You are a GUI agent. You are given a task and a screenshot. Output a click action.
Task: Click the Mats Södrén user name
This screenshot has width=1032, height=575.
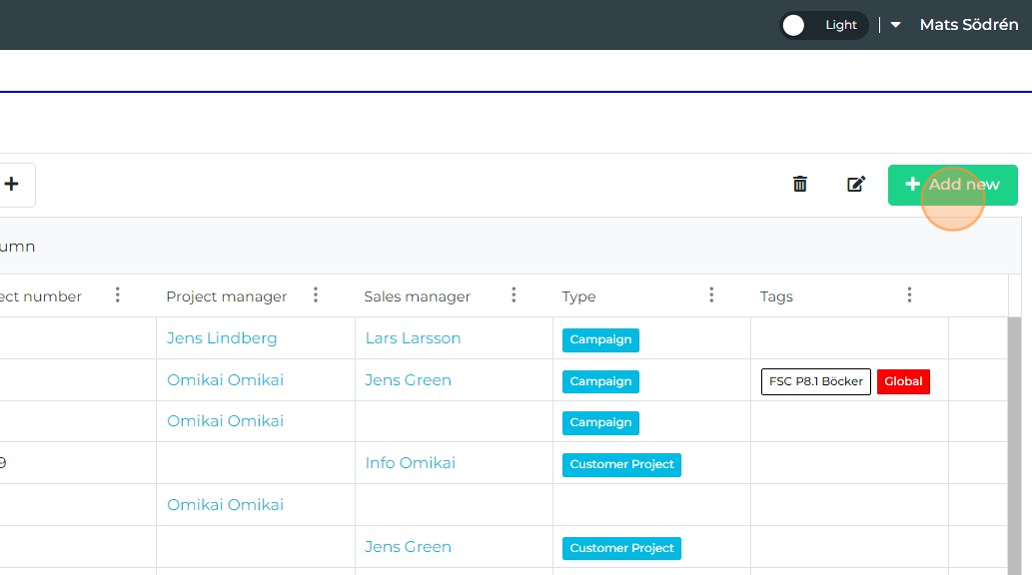(x=969, y=25)
